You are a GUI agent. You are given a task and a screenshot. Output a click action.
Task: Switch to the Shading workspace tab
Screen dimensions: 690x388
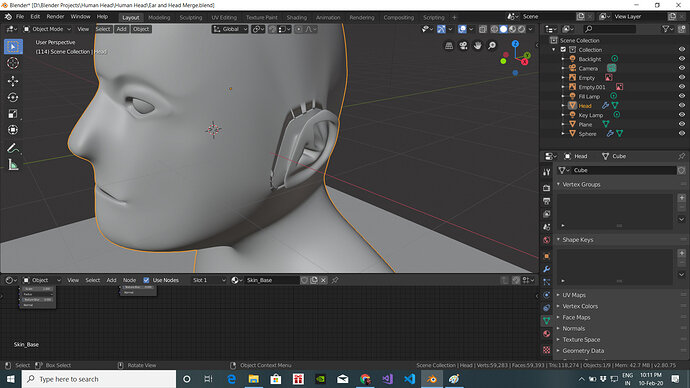coord(297,18)
